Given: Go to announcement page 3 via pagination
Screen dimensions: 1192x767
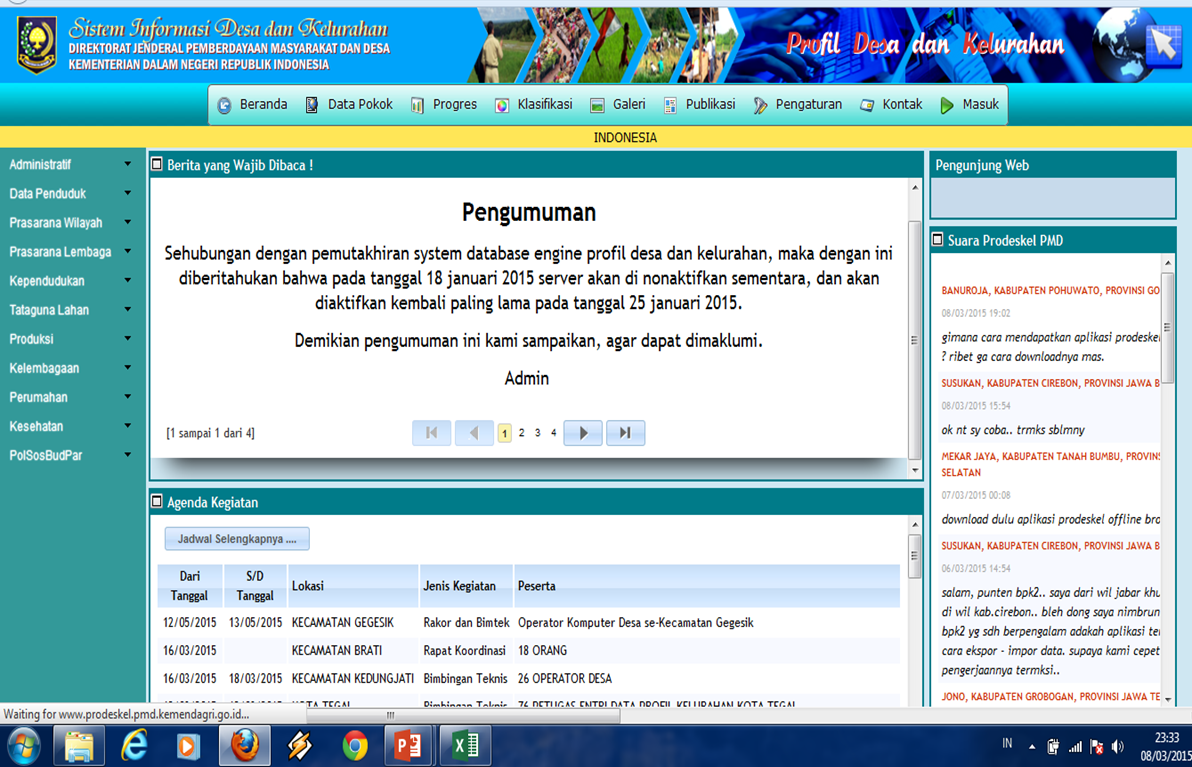Looking at the screenshot, I should click(x=537, y=432).
